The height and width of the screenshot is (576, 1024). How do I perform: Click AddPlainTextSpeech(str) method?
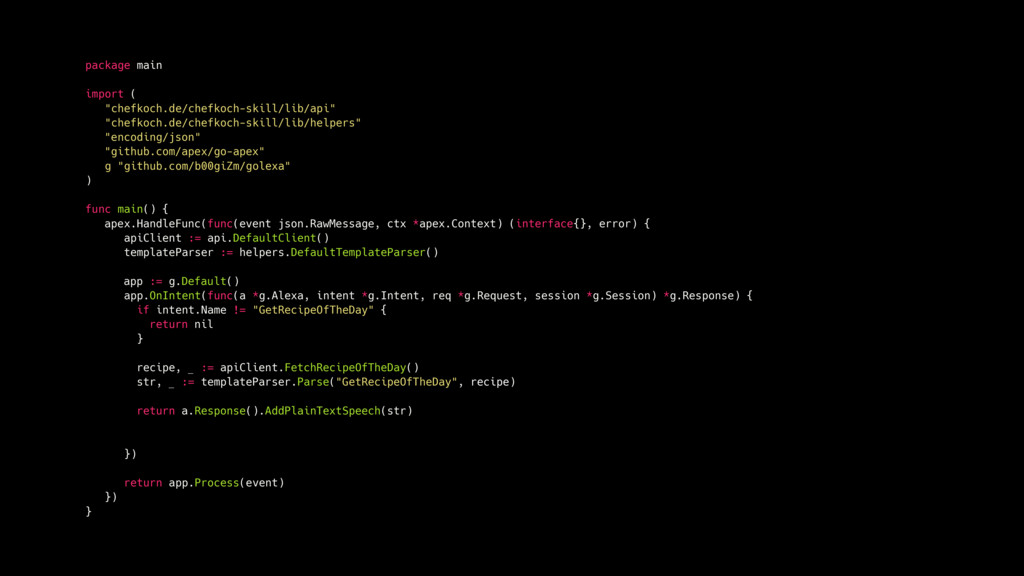tap(338, 411)
